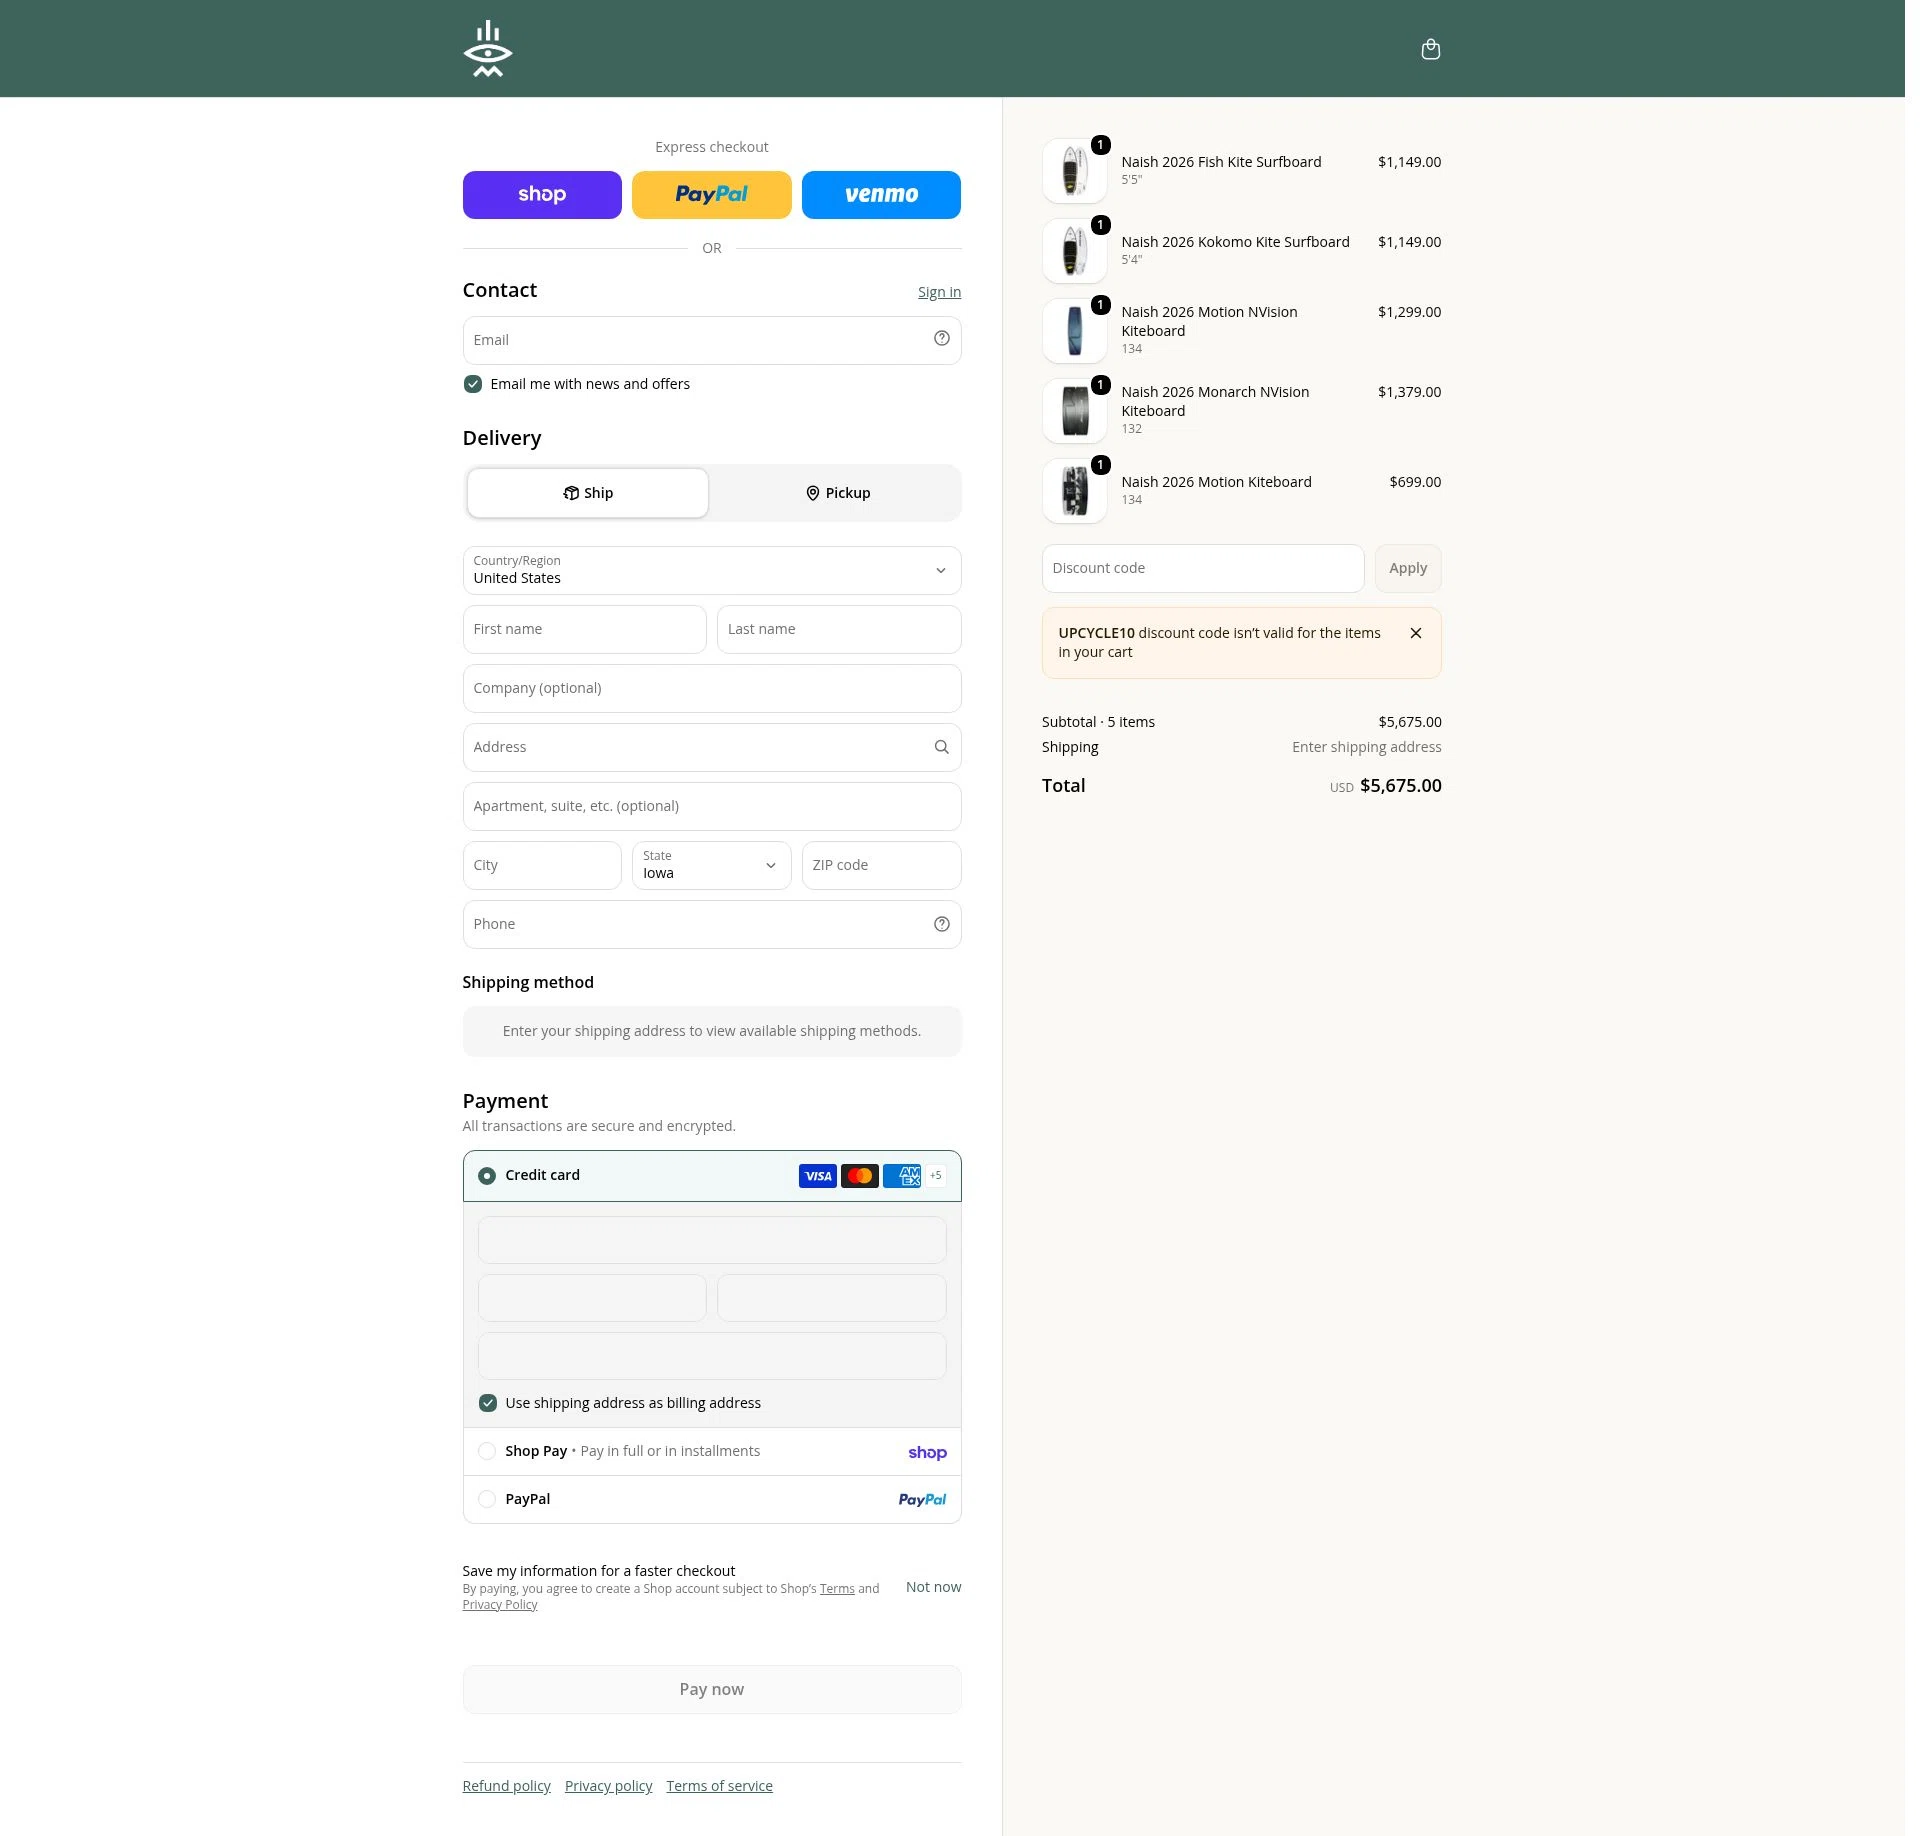Image resolution: width=1920 pixels, height=1836 pixels.
Task: Open the footer Privacy policy link
Action: (609, 1786)
